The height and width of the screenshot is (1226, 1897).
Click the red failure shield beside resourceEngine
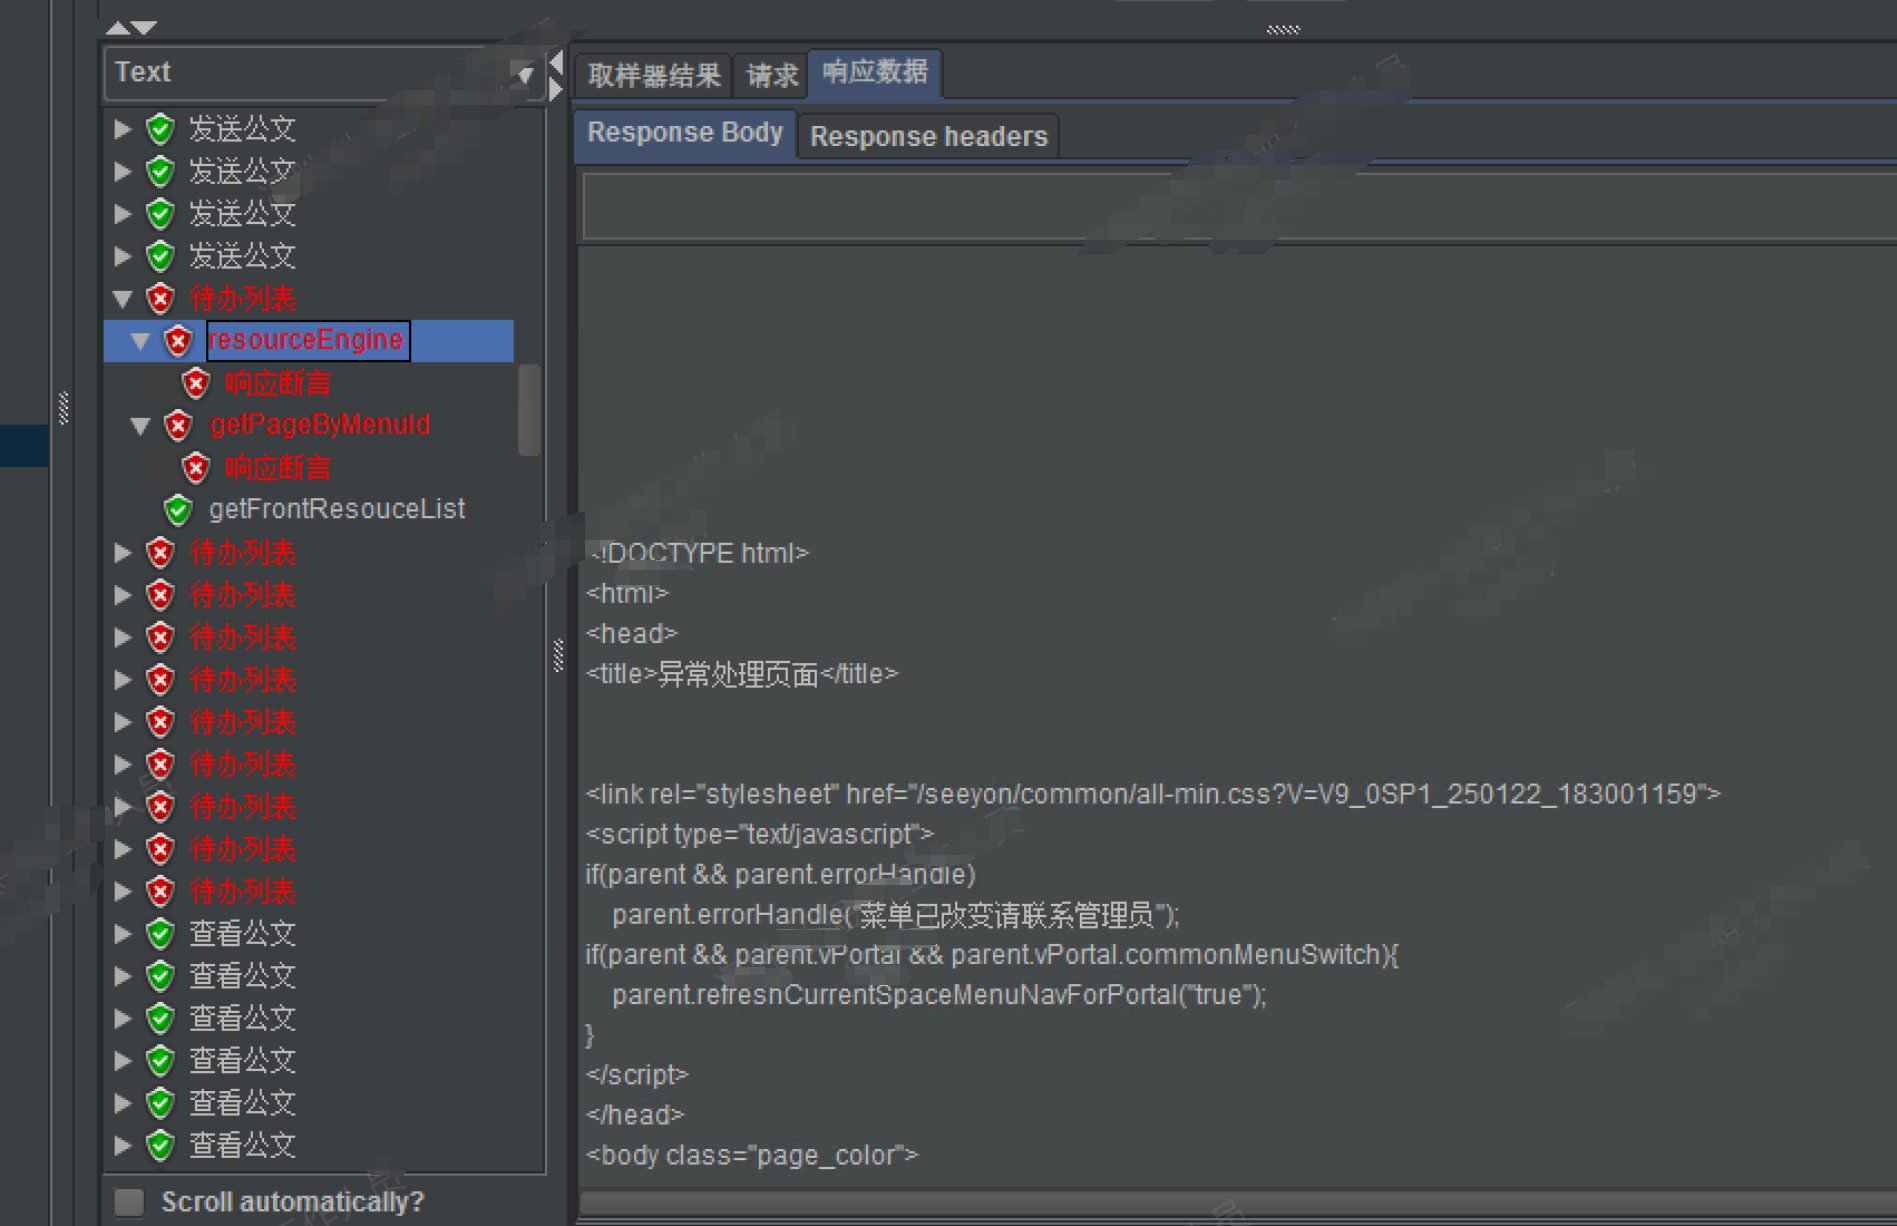179,341
